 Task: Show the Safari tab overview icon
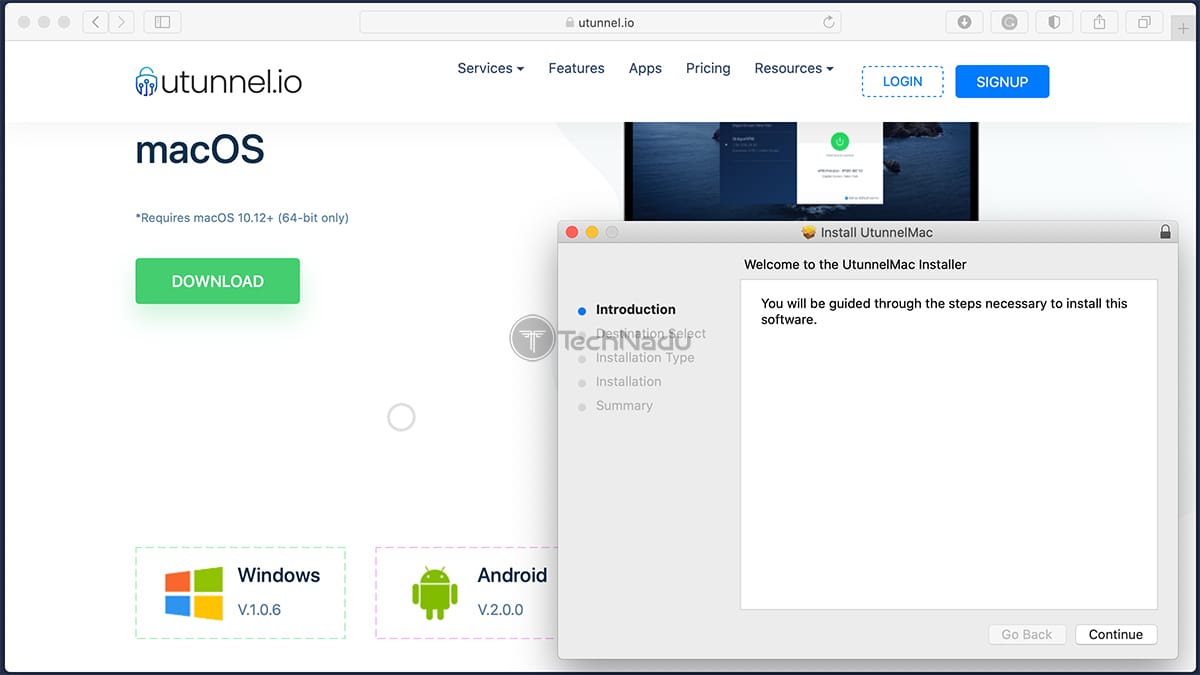pyautogui.click(x=1144, y=21)
